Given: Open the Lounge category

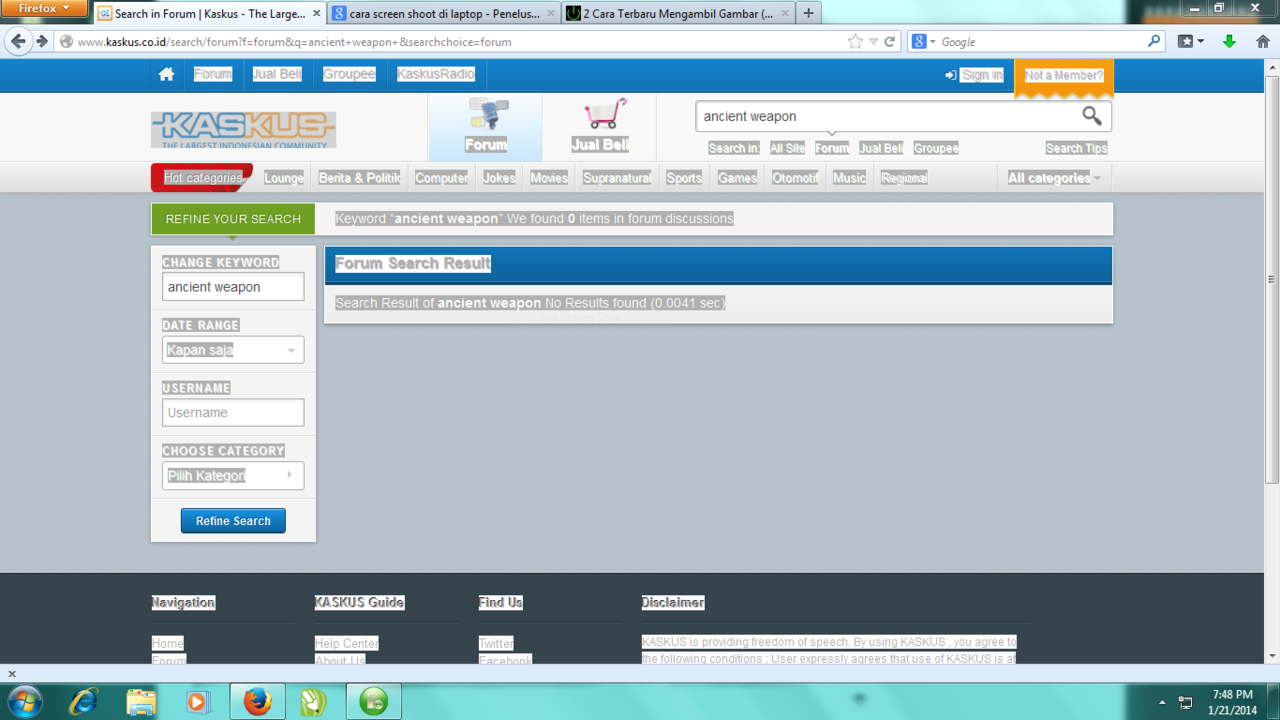Looking at the screenshot, I should [284, 178].
